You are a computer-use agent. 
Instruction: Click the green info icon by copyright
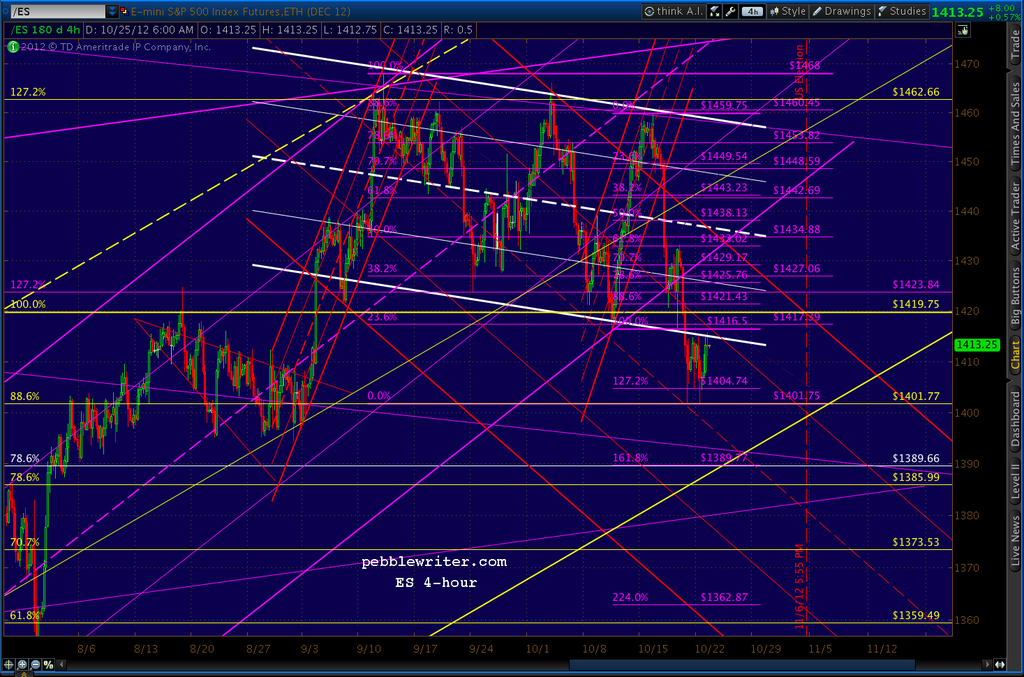(x=12, y=46)
